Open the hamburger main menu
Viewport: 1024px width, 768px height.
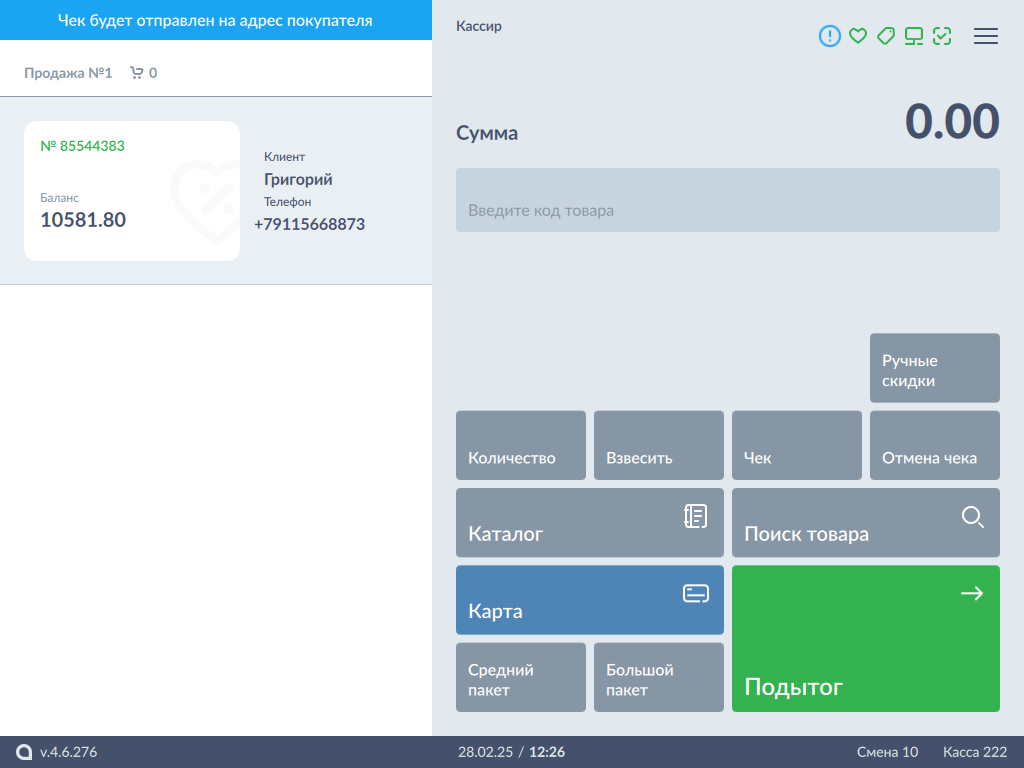(x=986, y=36)
